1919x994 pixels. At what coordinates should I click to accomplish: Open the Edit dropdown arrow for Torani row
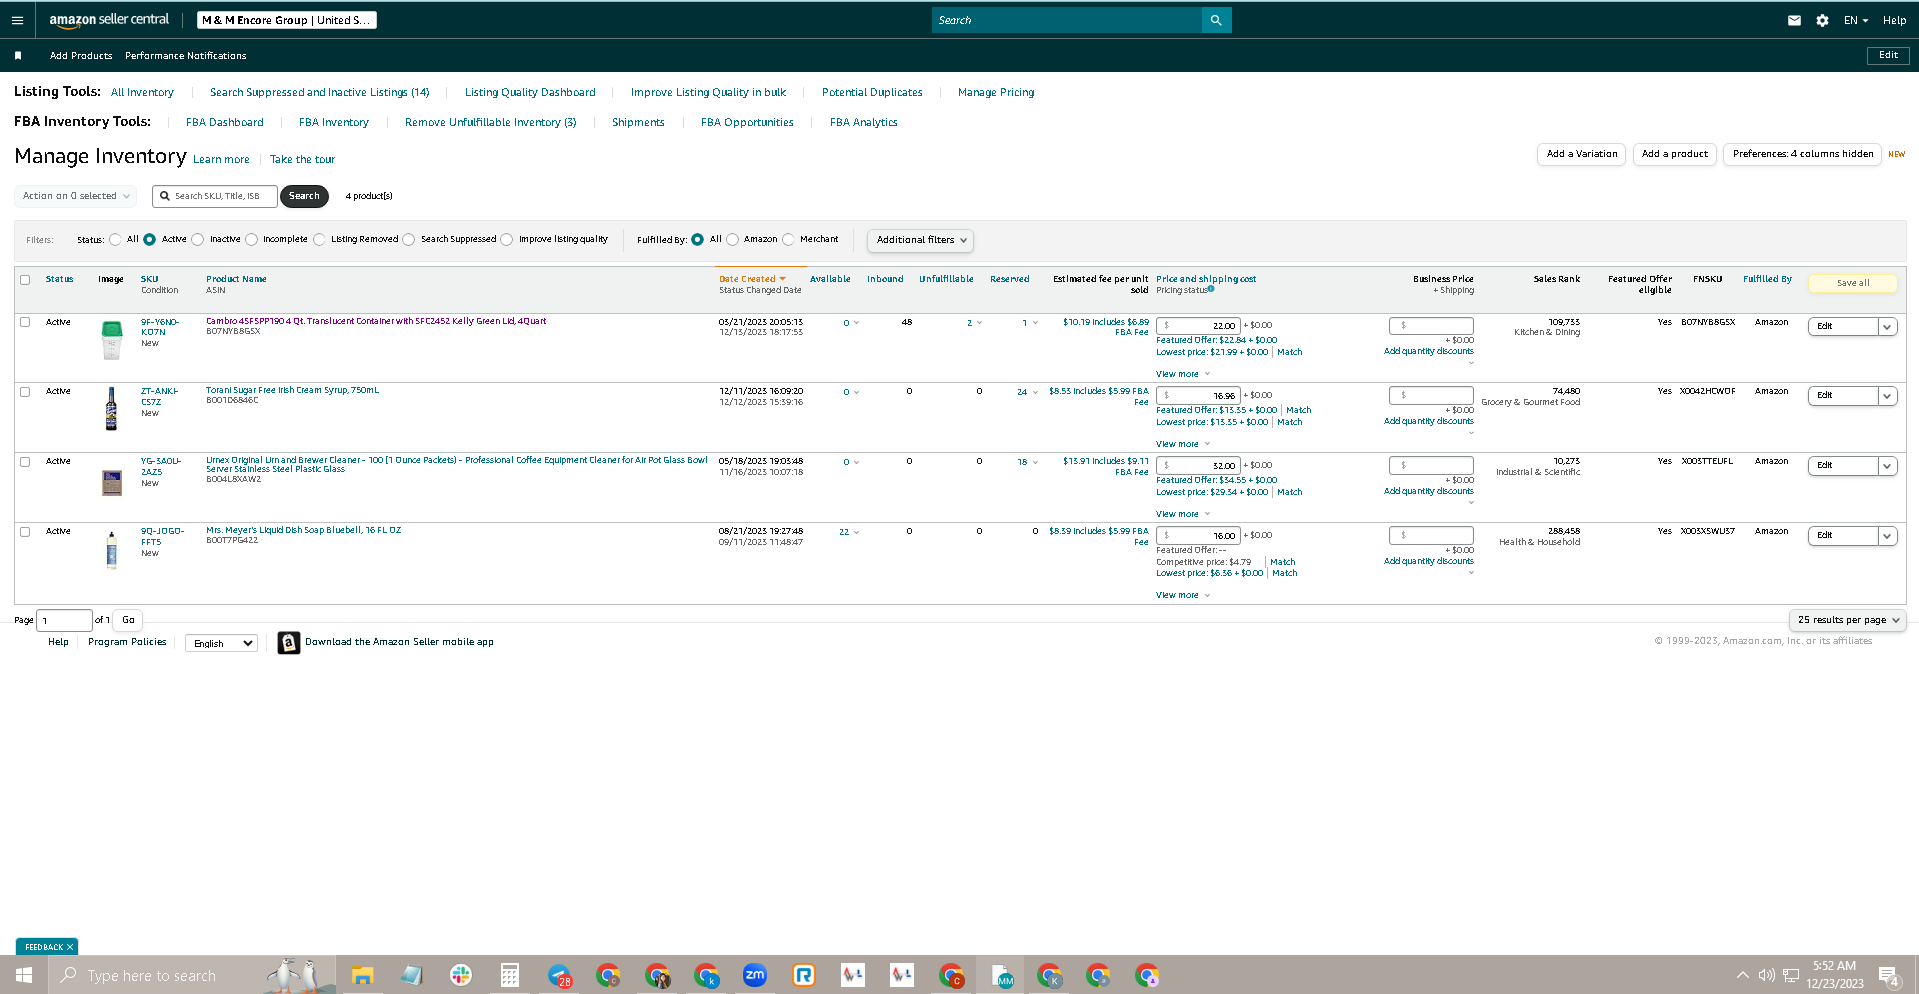1887,396
